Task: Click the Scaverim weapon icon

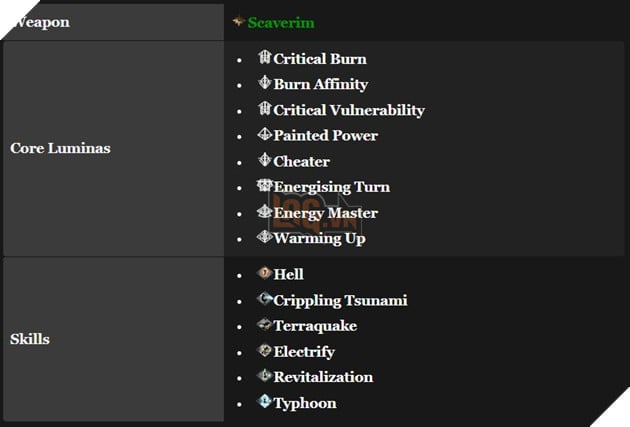Action: coord(239,21)
